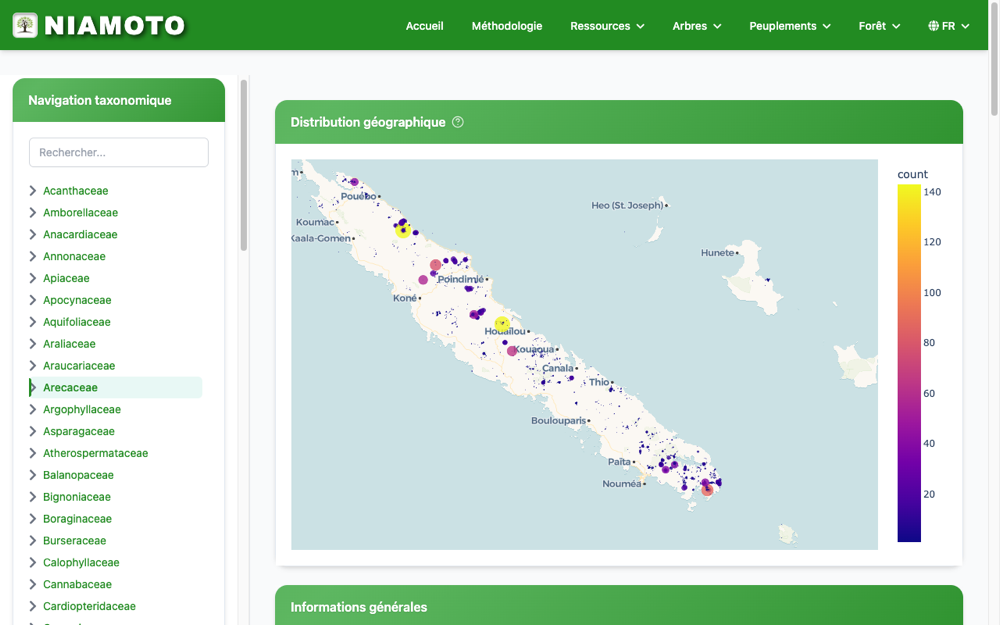The height and width of the screenshot is (625, 1000).
Task: Expand the Cardiopteridaceae family chevron
Action: (33, 606)
